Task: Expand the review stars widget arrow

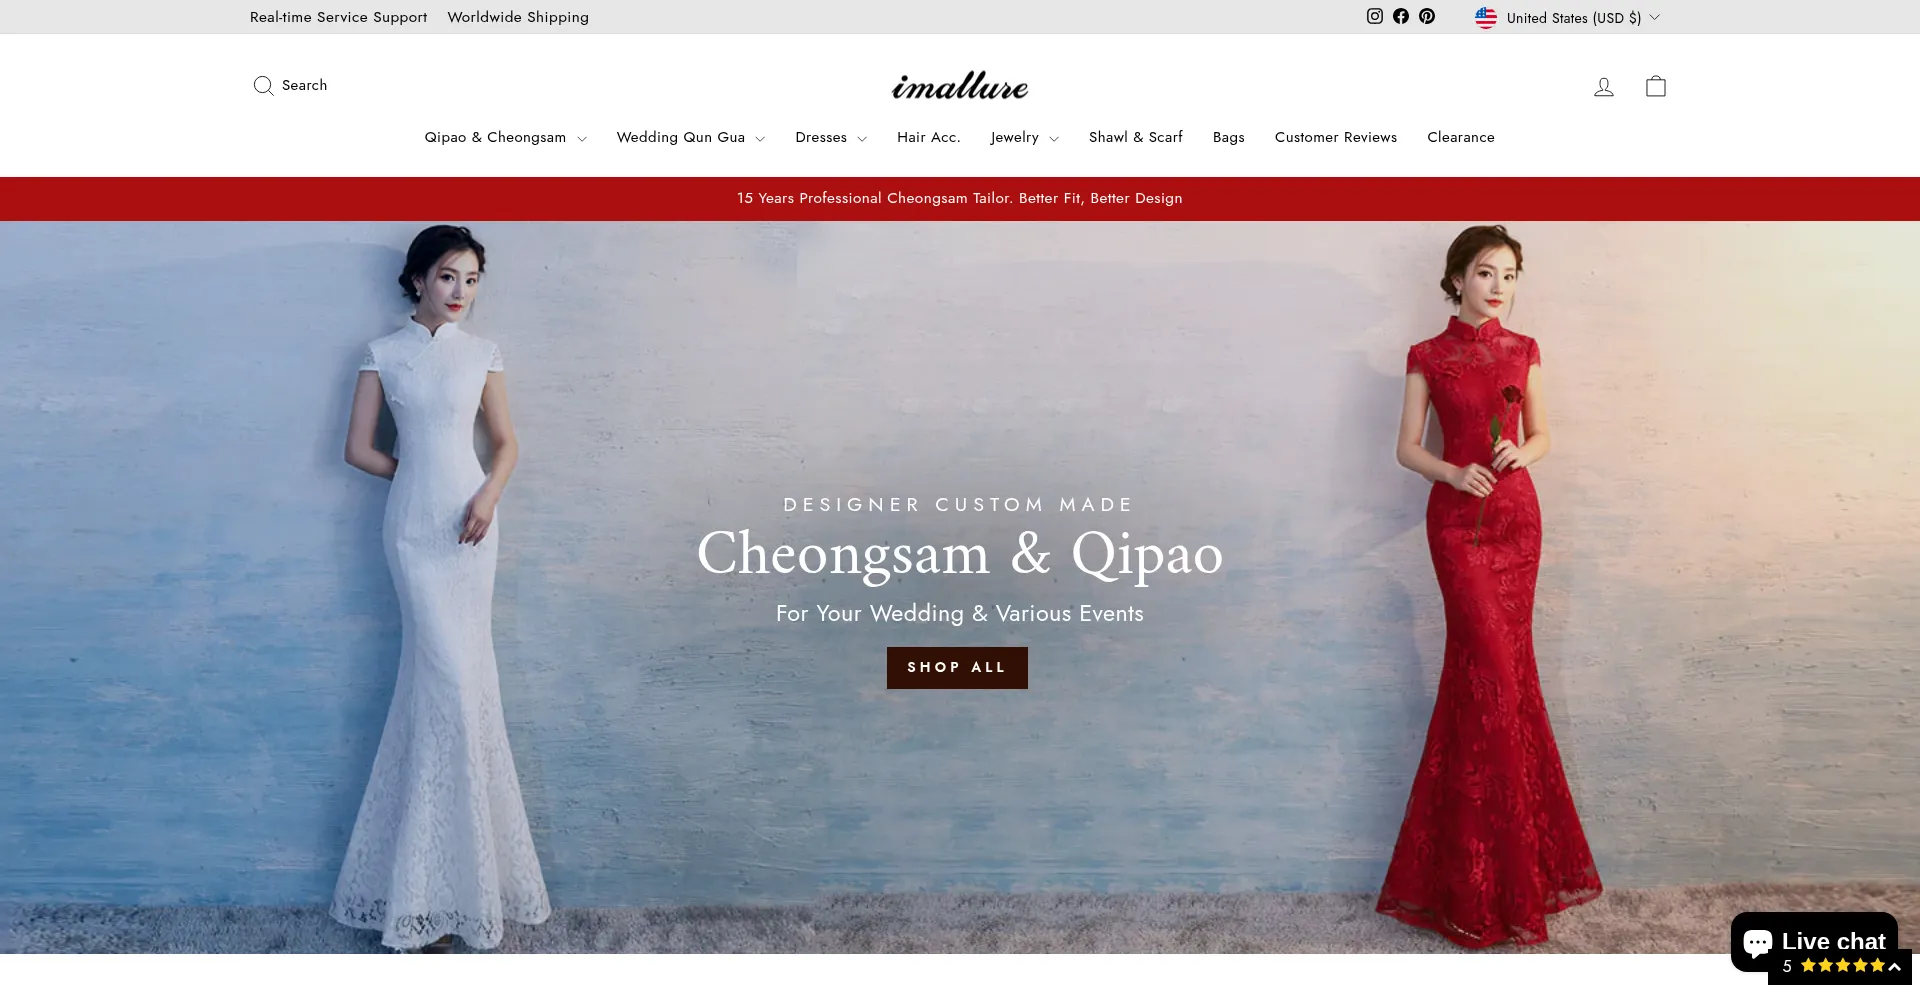Action: [x=1894, y=966]
